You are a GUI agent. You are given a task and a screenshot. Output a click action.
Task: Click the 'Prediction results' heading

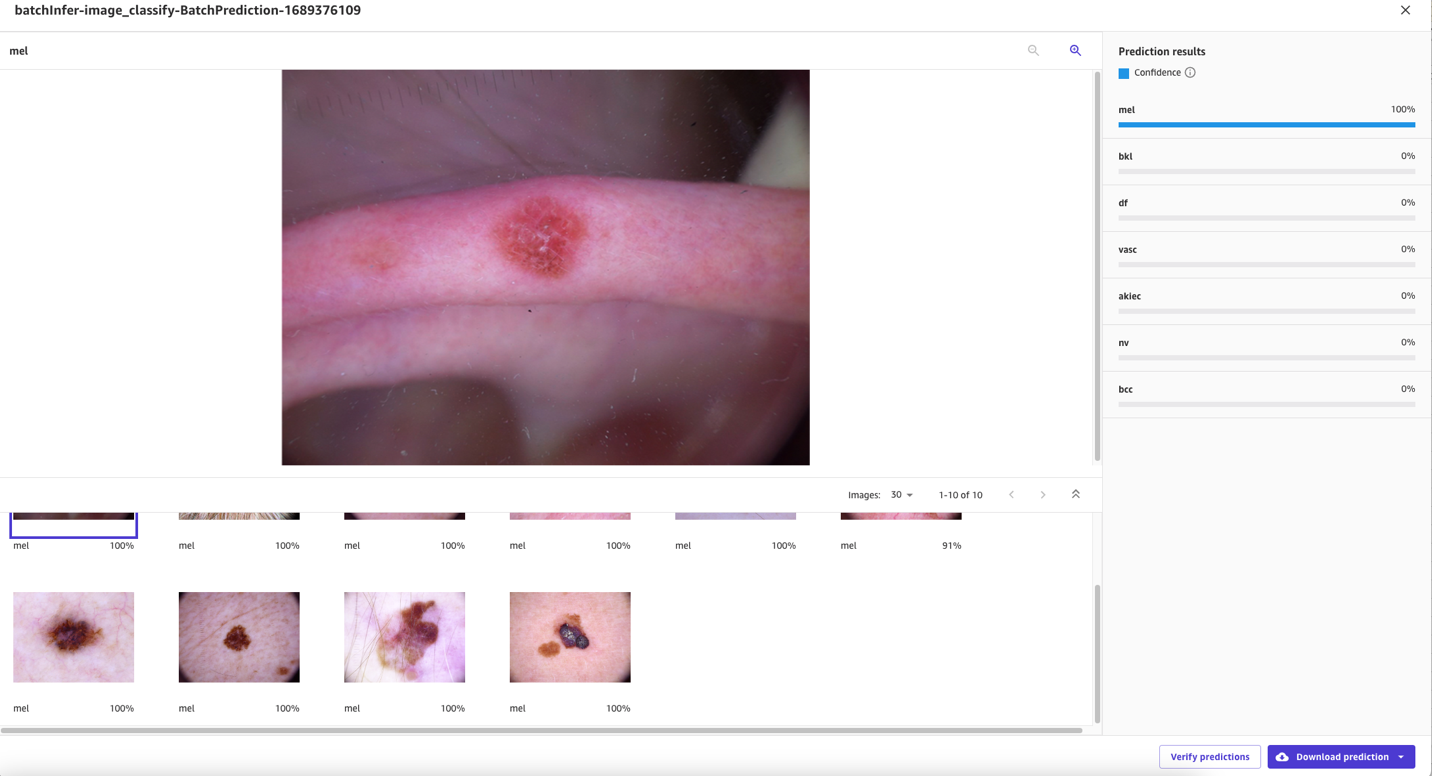click(x=1162, y=51)
